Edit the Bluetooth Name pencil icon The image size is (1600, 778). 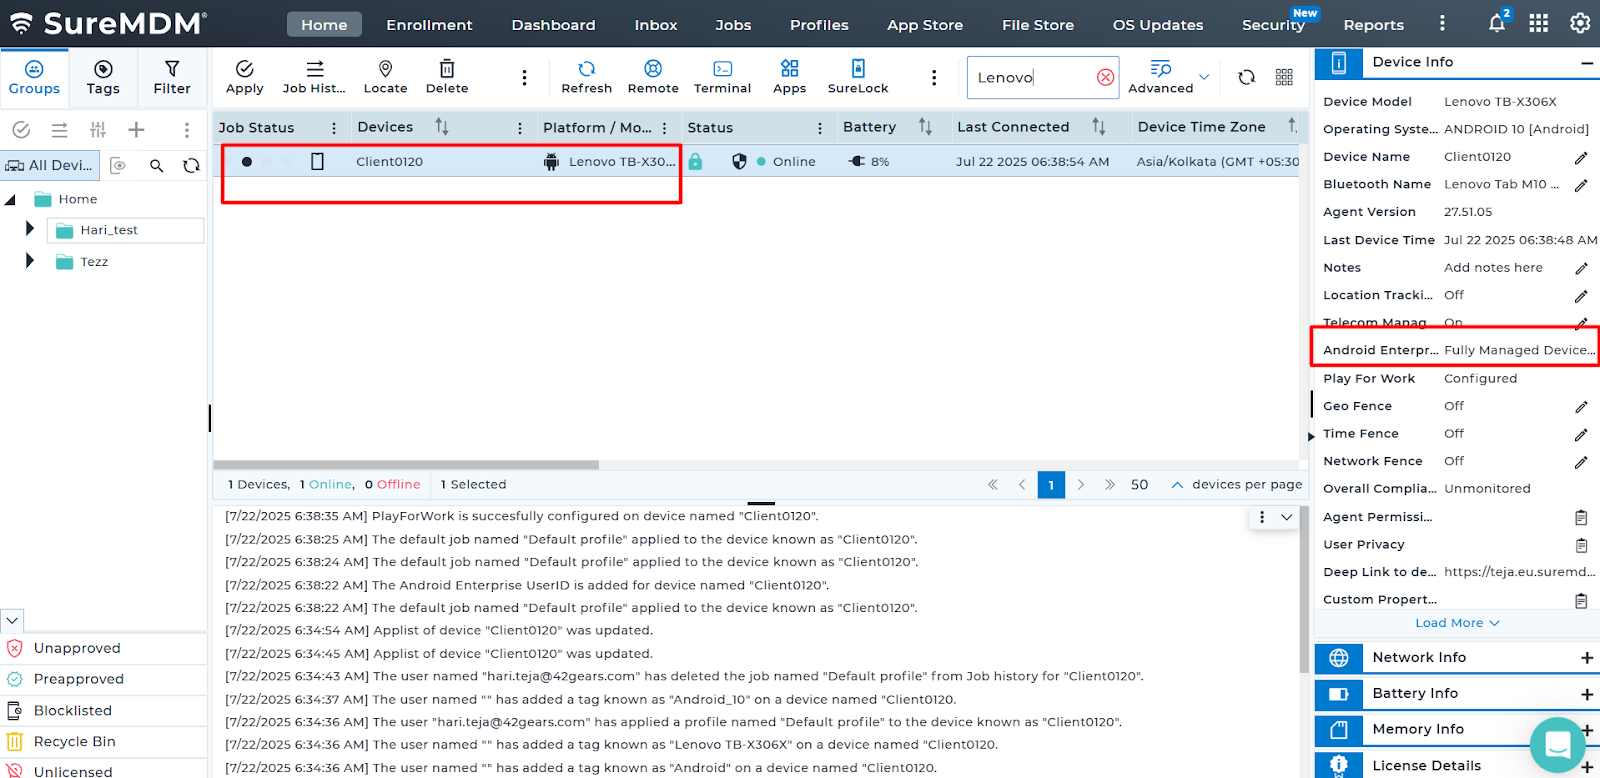click(x=1581, y=185)
